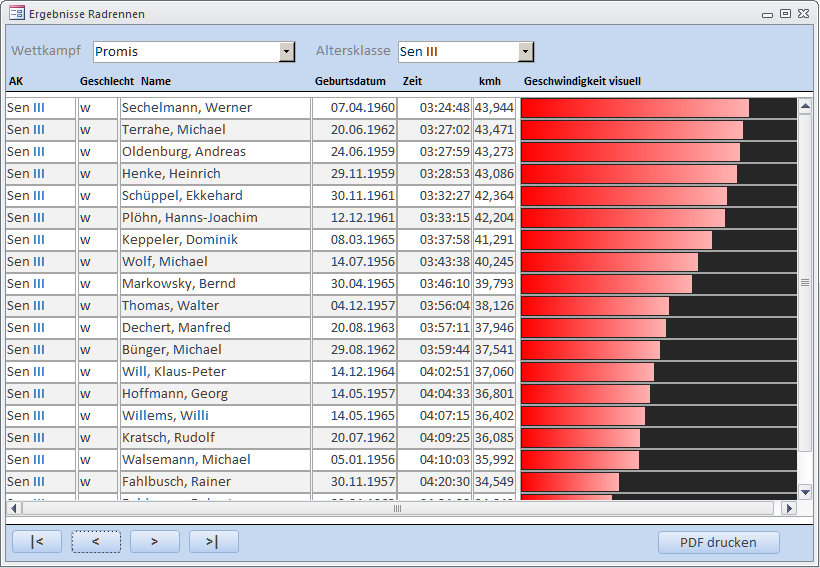This screenshot has width=820, height=568.
Task: Restore the Ergebnisse Radrennen window
Action: 785,14
